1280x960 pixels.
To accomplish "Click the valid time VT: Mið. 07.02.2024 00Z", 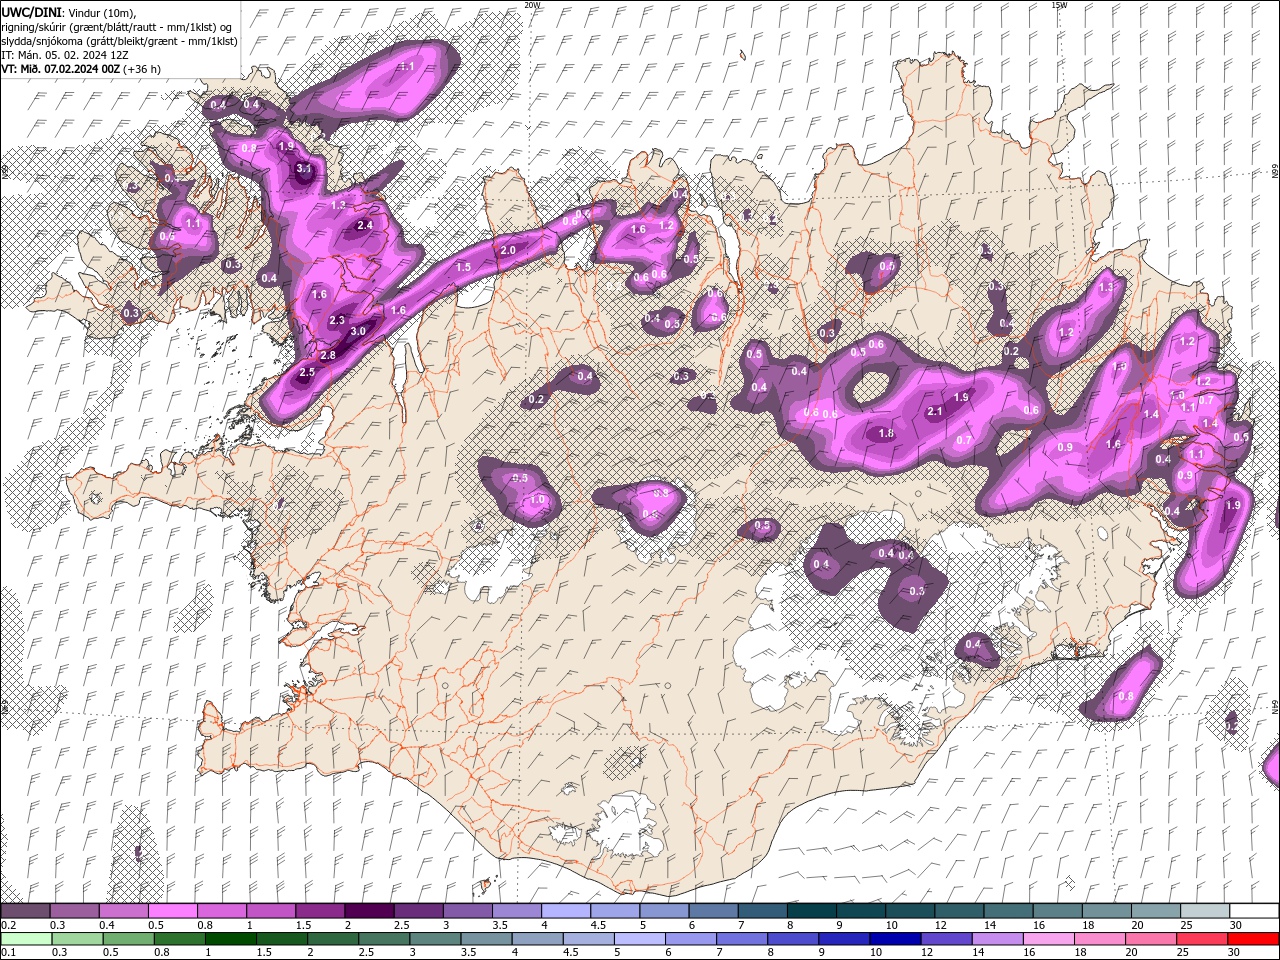I will click(61, 69).
